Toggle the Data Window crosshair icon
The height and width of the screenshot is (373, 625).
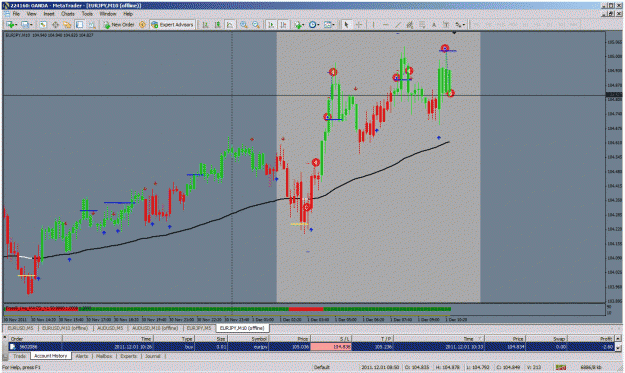click(x=55, y=25)
